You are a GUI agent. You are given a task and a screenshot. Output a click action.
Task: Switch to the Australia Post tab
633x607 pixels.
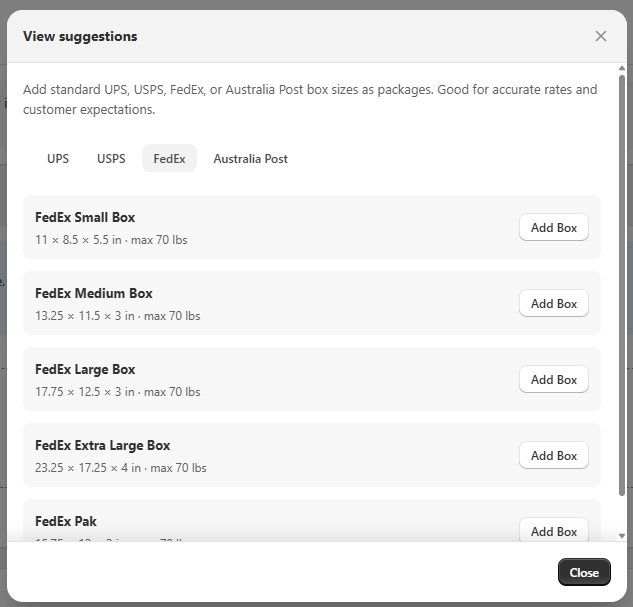pos(250,159)
